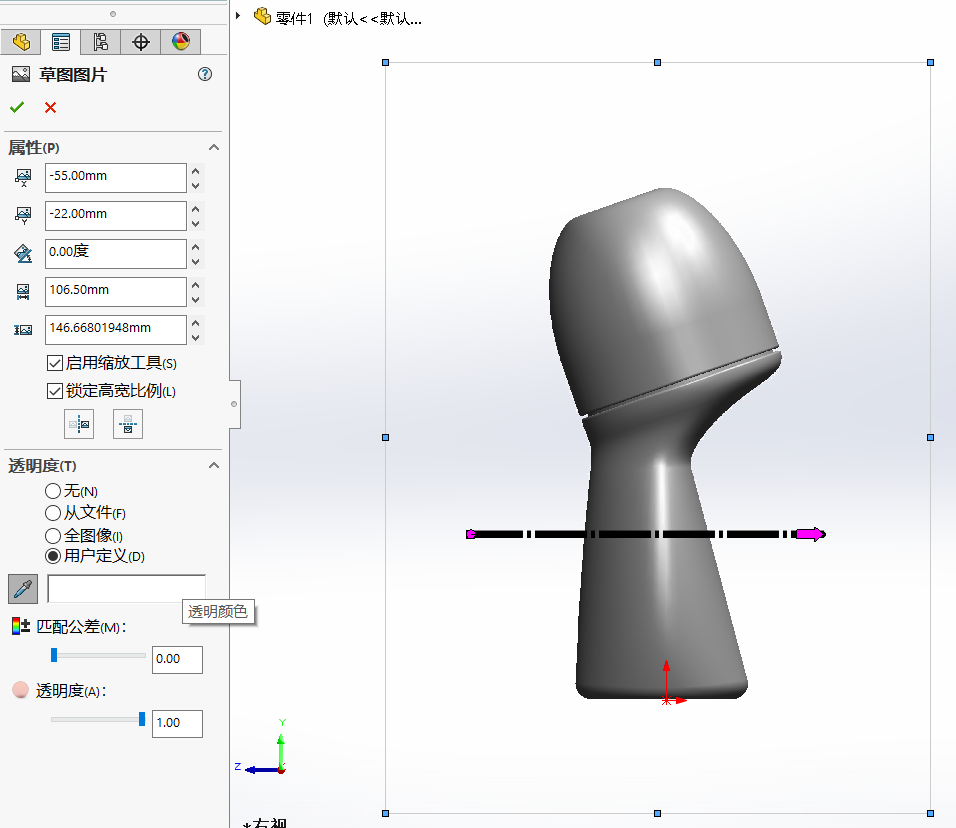The height and width of the screenshot is (828, 956).
Task: Select 从文件(F) transparency option
Action: click(x=53, y=513)
